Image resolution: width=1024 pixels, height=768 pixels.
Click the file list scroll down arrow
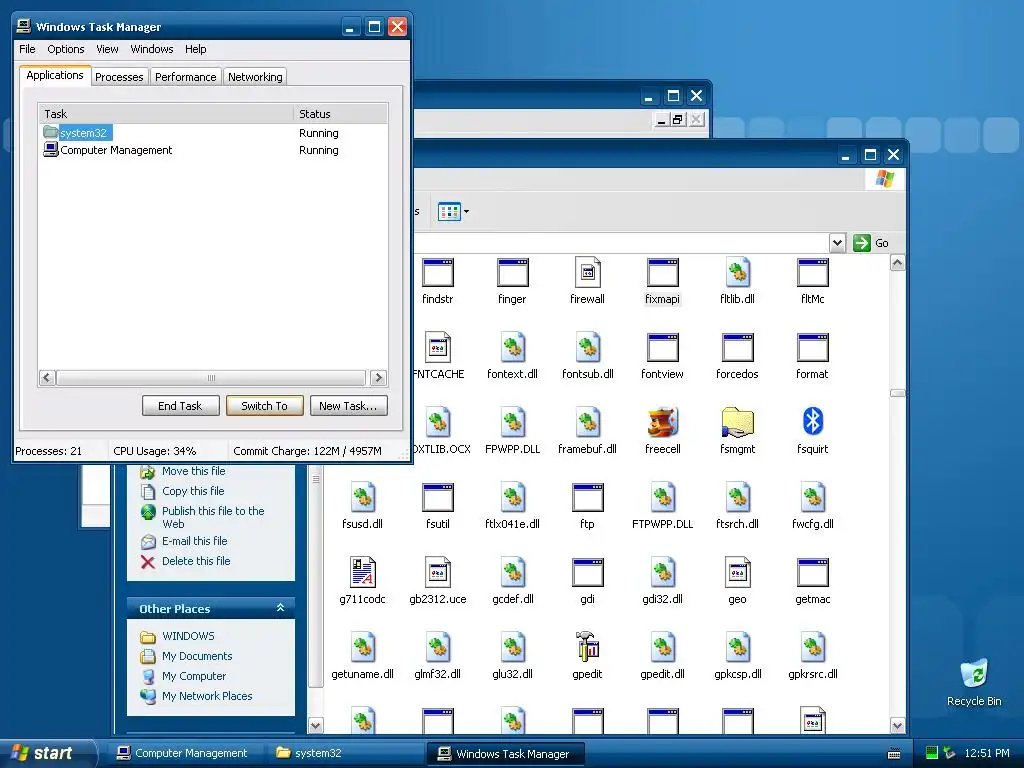point(897,726)
